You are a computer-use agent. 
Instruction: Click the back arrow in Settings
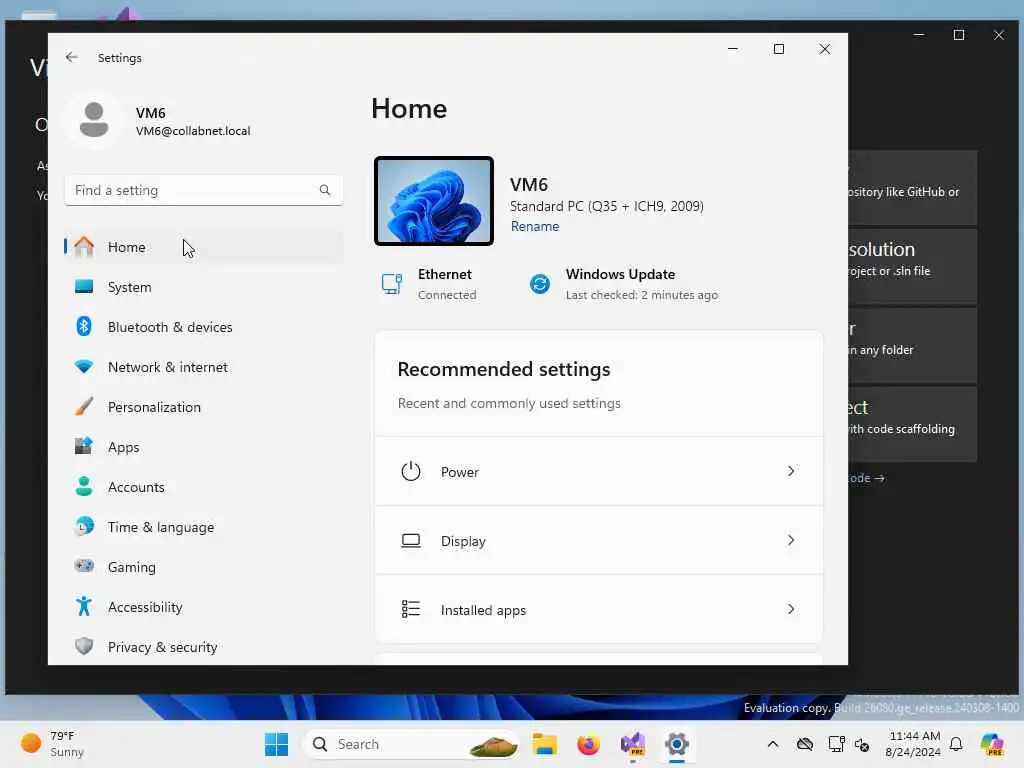tap(72, 57)
